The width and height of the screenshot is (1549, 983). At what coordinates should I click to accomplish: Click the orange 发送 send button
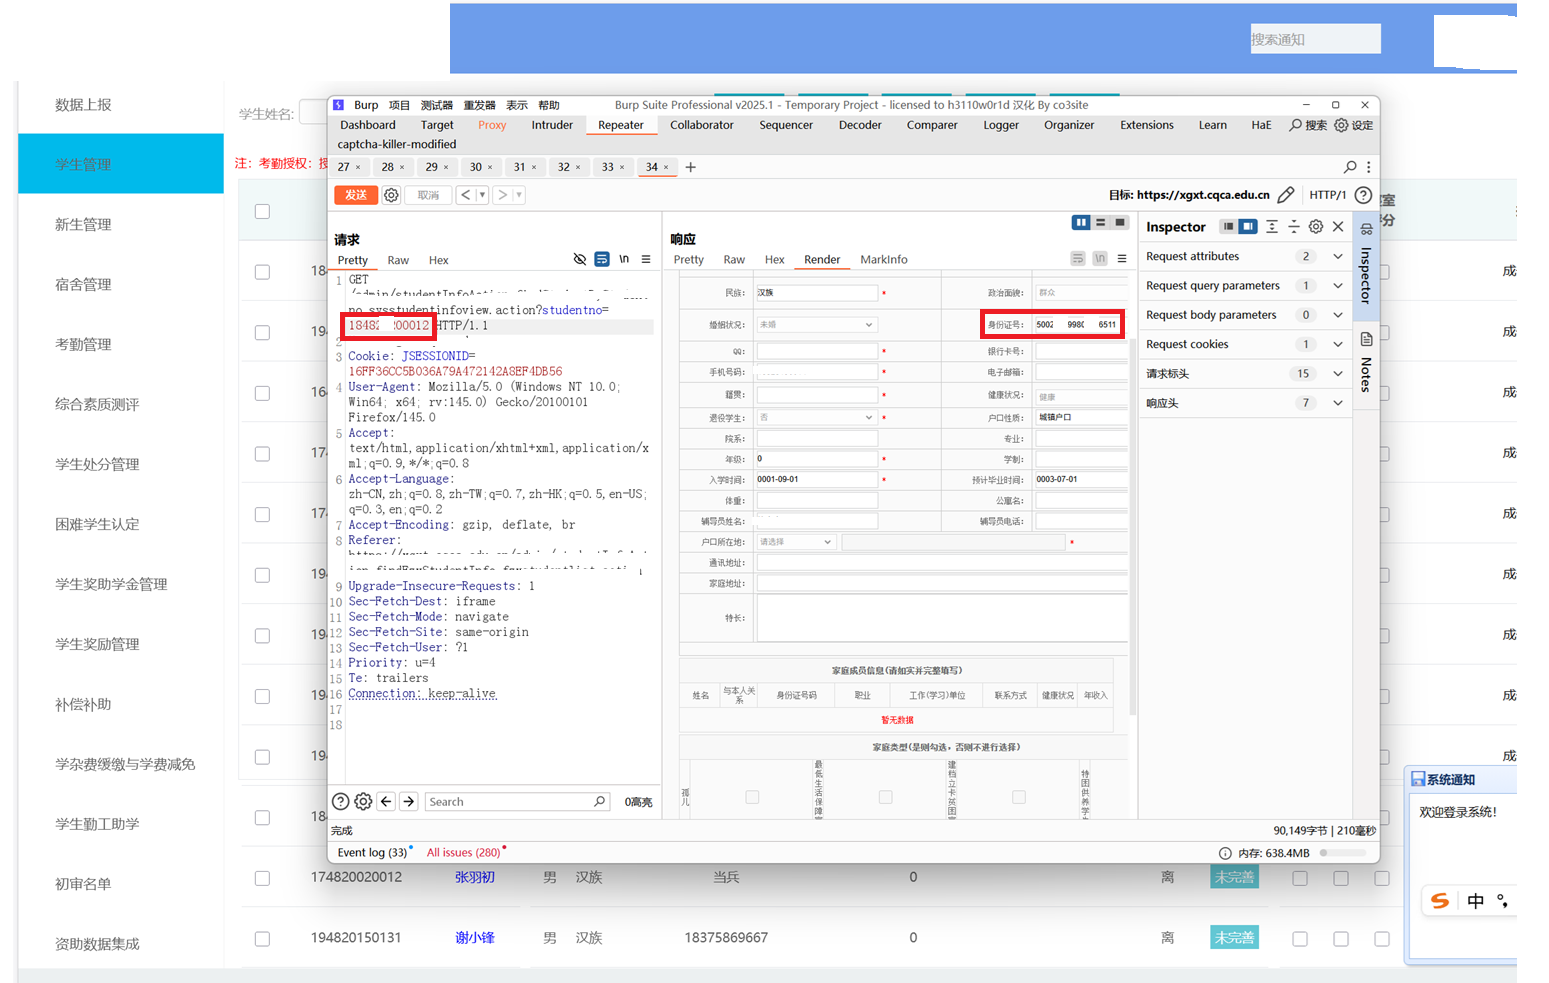click(x=355, y=195)
